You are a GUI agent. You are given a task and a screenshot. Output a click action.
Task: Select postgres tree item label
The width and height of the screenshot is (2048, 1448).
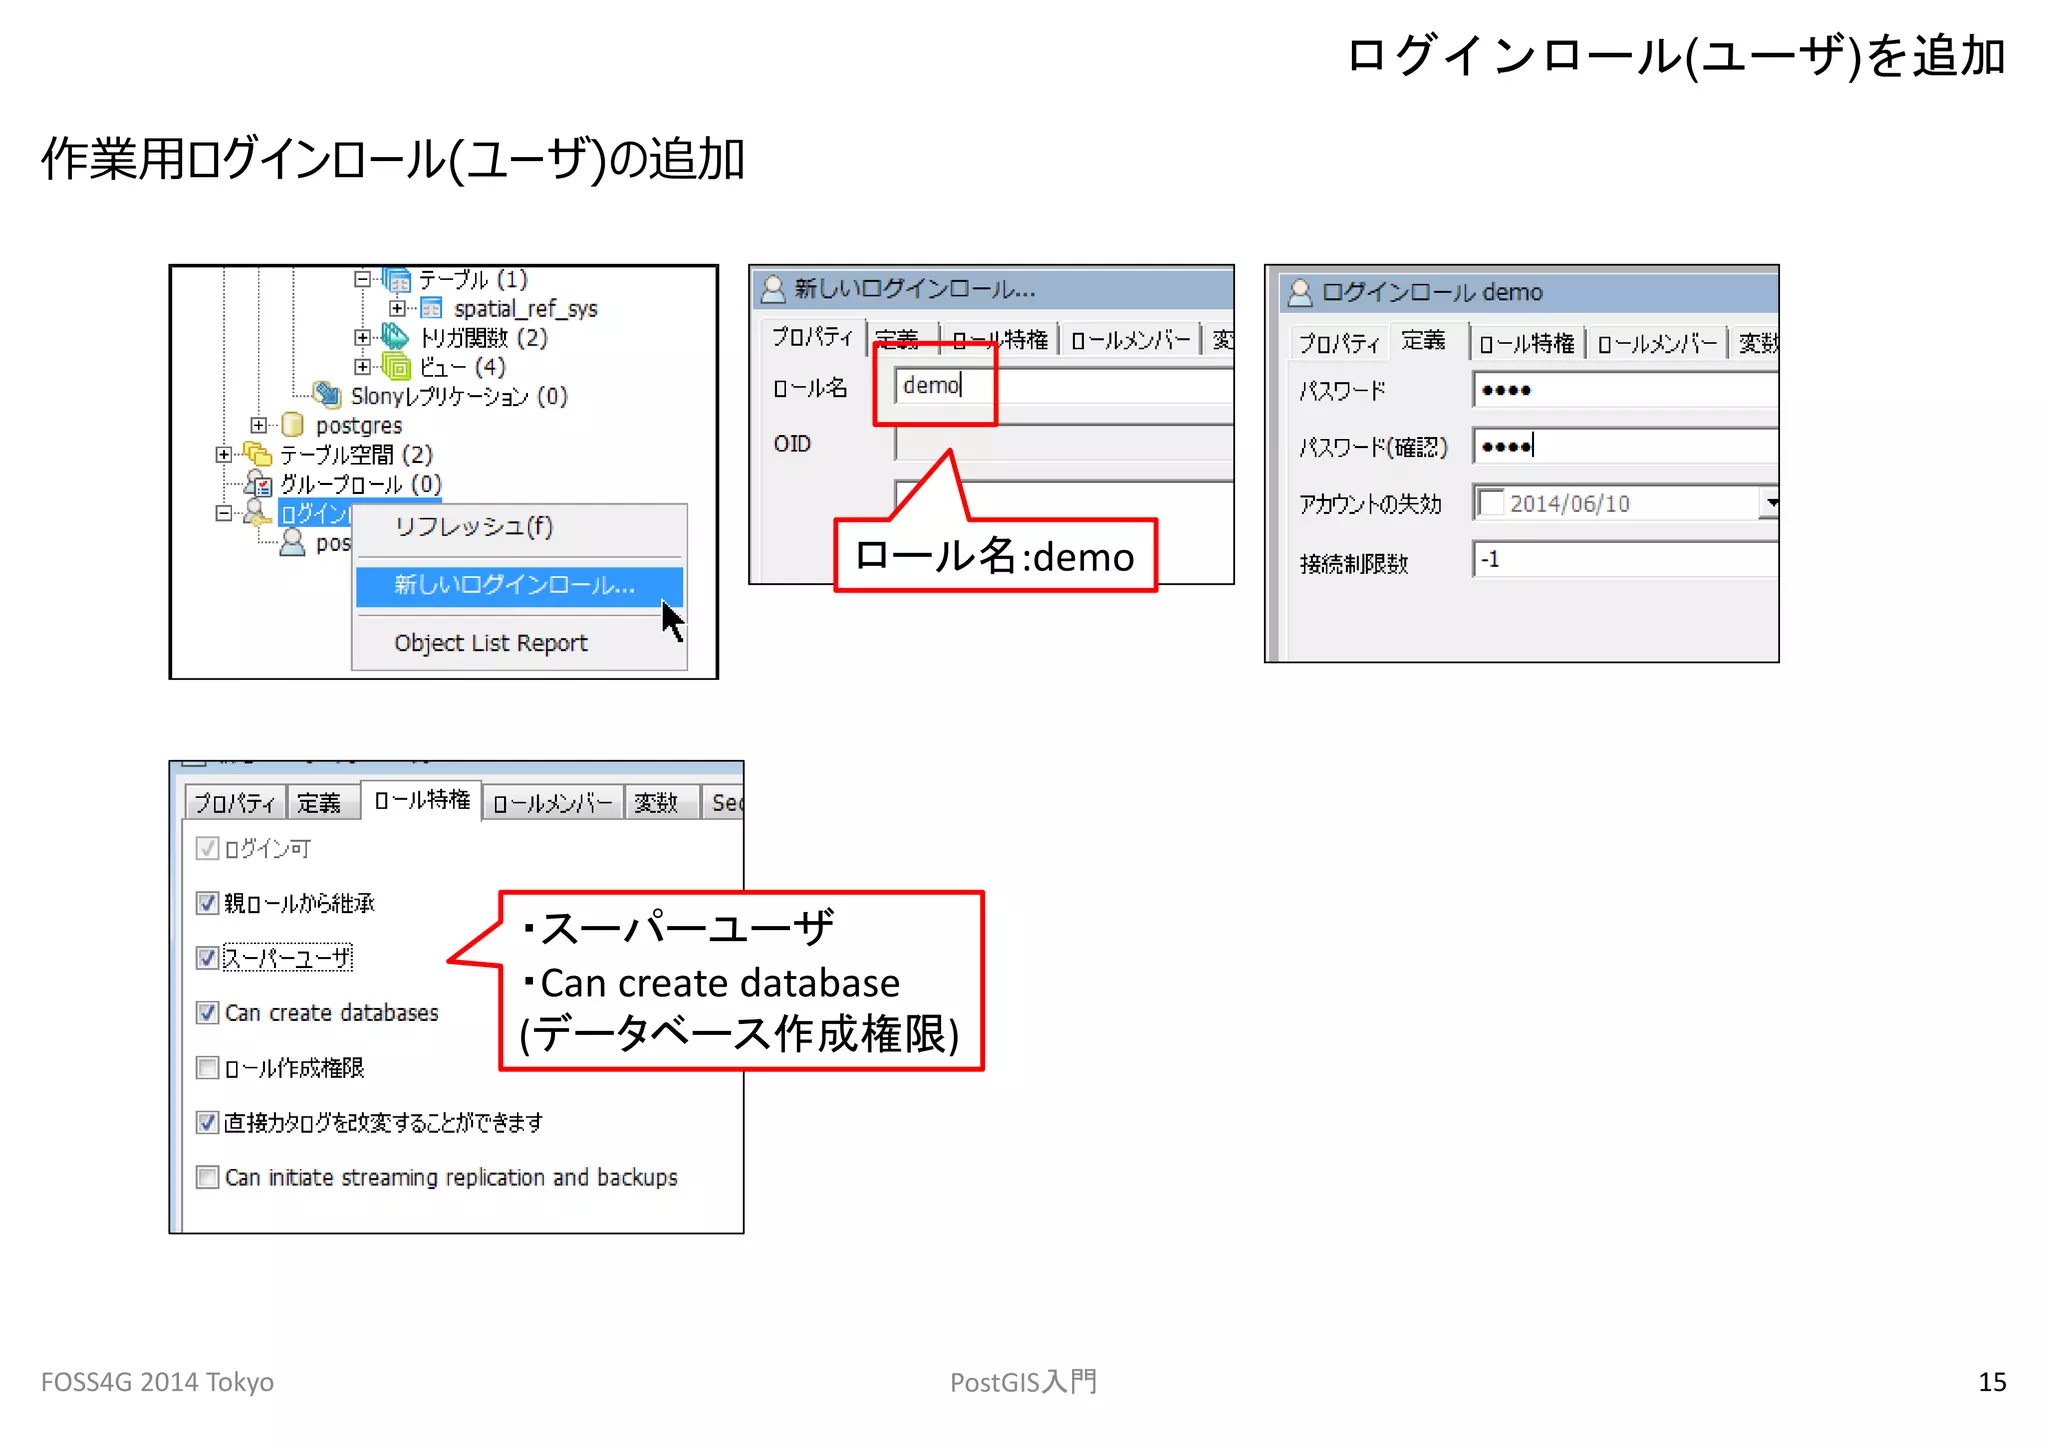359,426
